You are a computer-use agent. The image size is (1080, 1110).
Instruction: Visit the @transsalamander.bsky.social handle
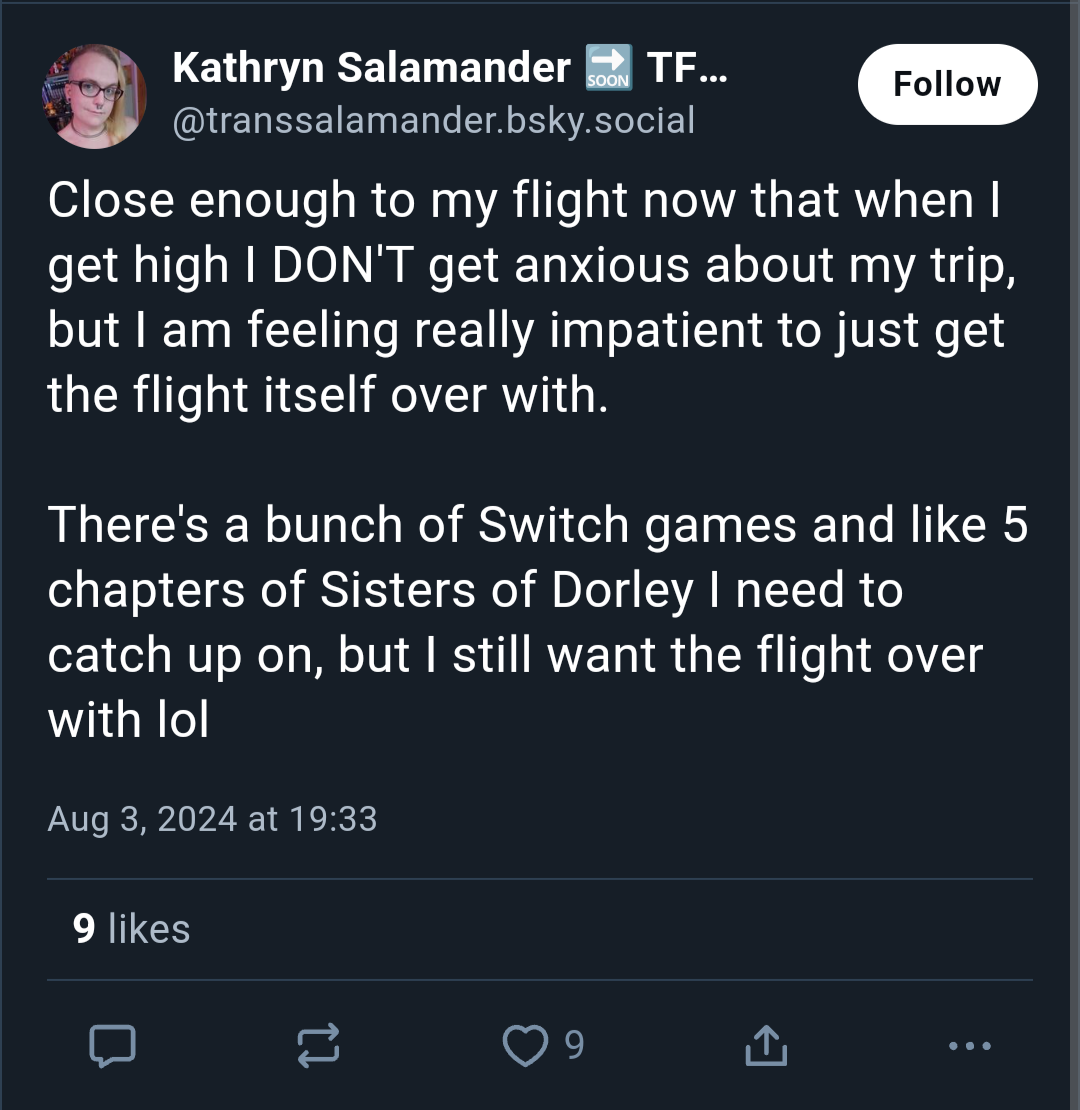coord(434,120)
